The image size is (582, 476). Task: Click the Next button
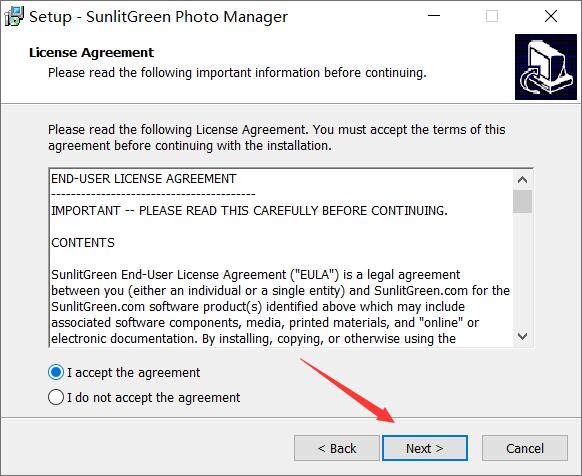pyautogui.click(x=425, y=448)
